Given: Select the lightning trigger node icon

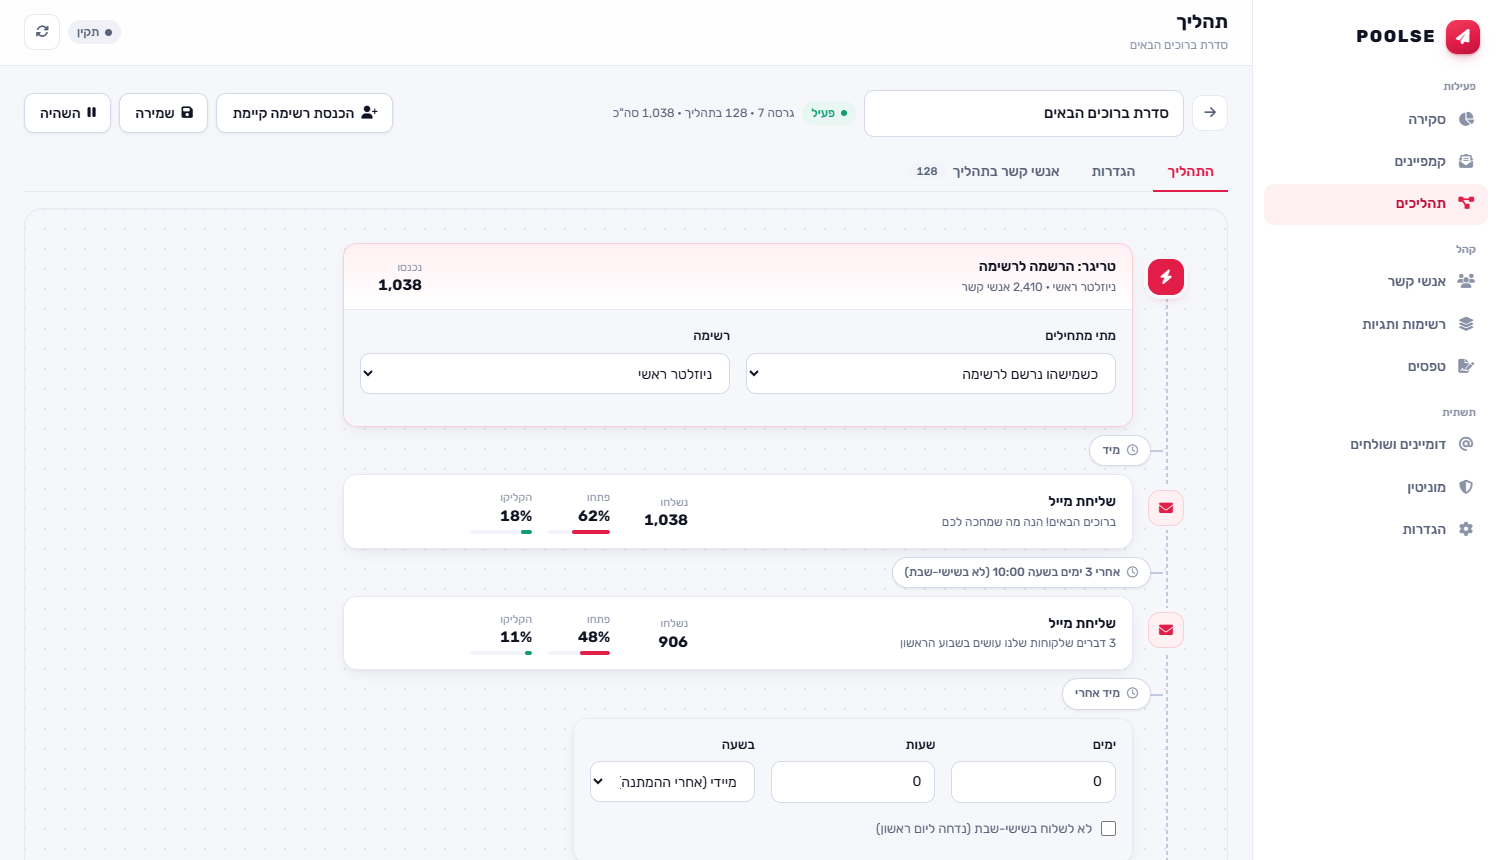Looking at the screenshot, I should click(x=1166, y=277).
